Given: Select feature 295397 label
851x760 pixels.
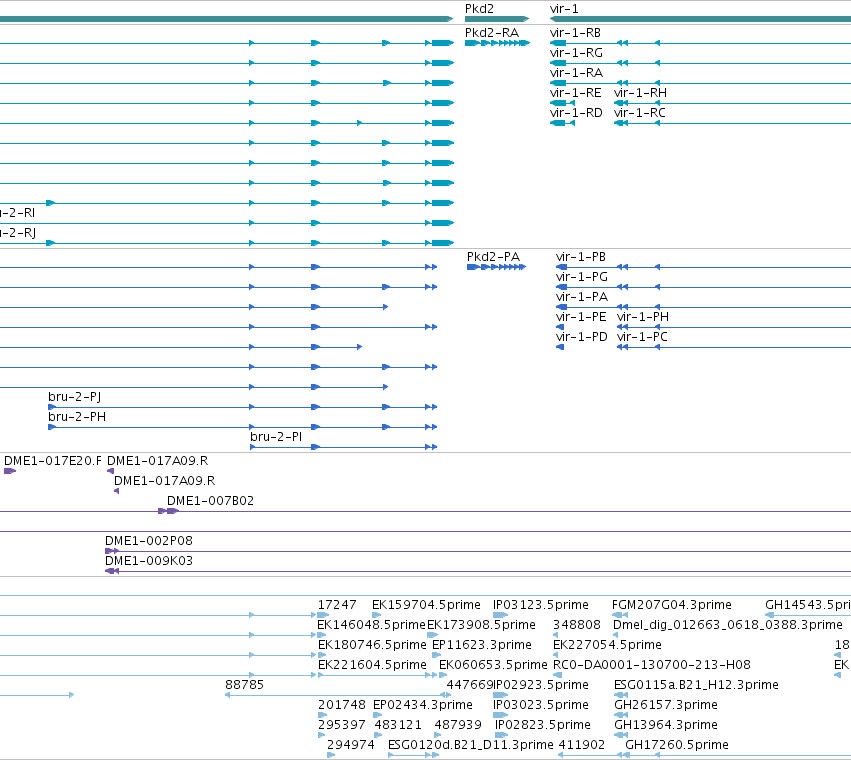Looking at the screenshot, I should pyautogui.click(x=342, y=725).
